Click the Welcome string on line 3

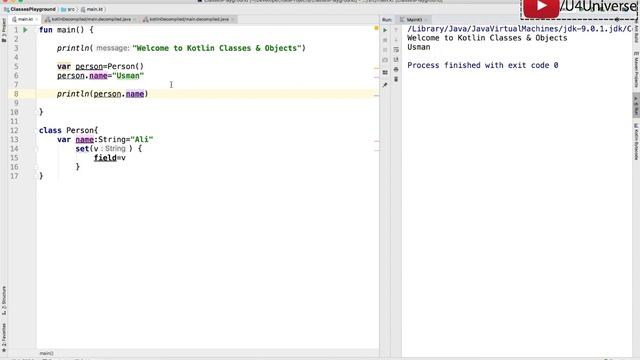click(217, 48)
